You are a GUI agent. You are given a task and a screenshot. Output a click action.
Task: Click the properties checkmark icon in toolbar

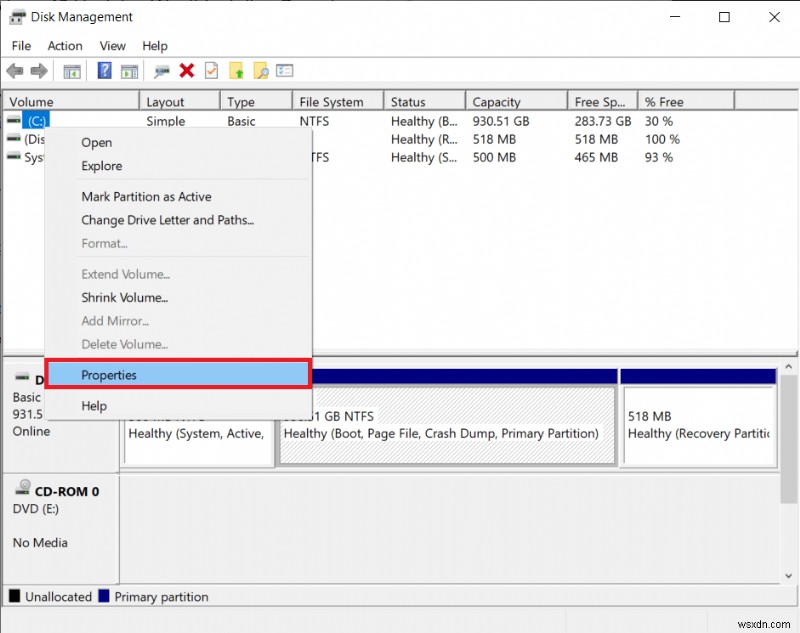coord(210,70)
